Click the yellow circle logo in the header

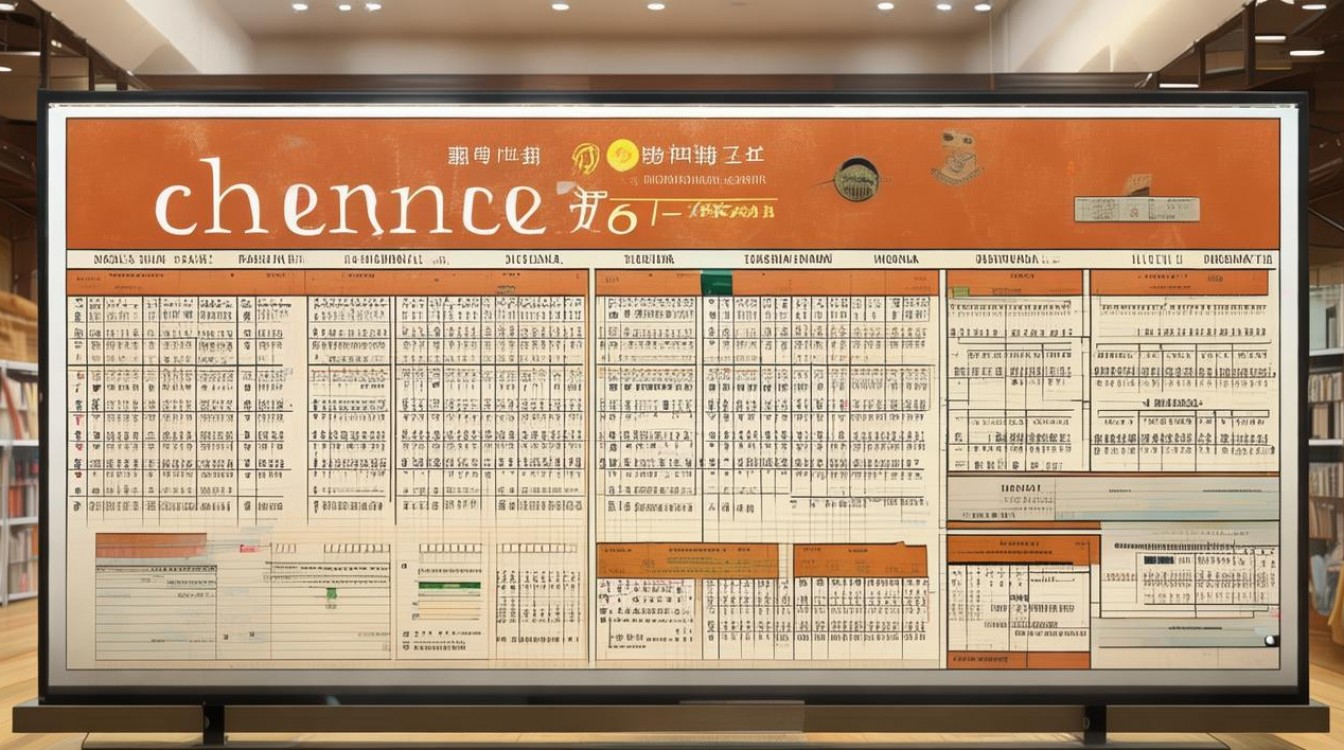click(x=623, y=155)
